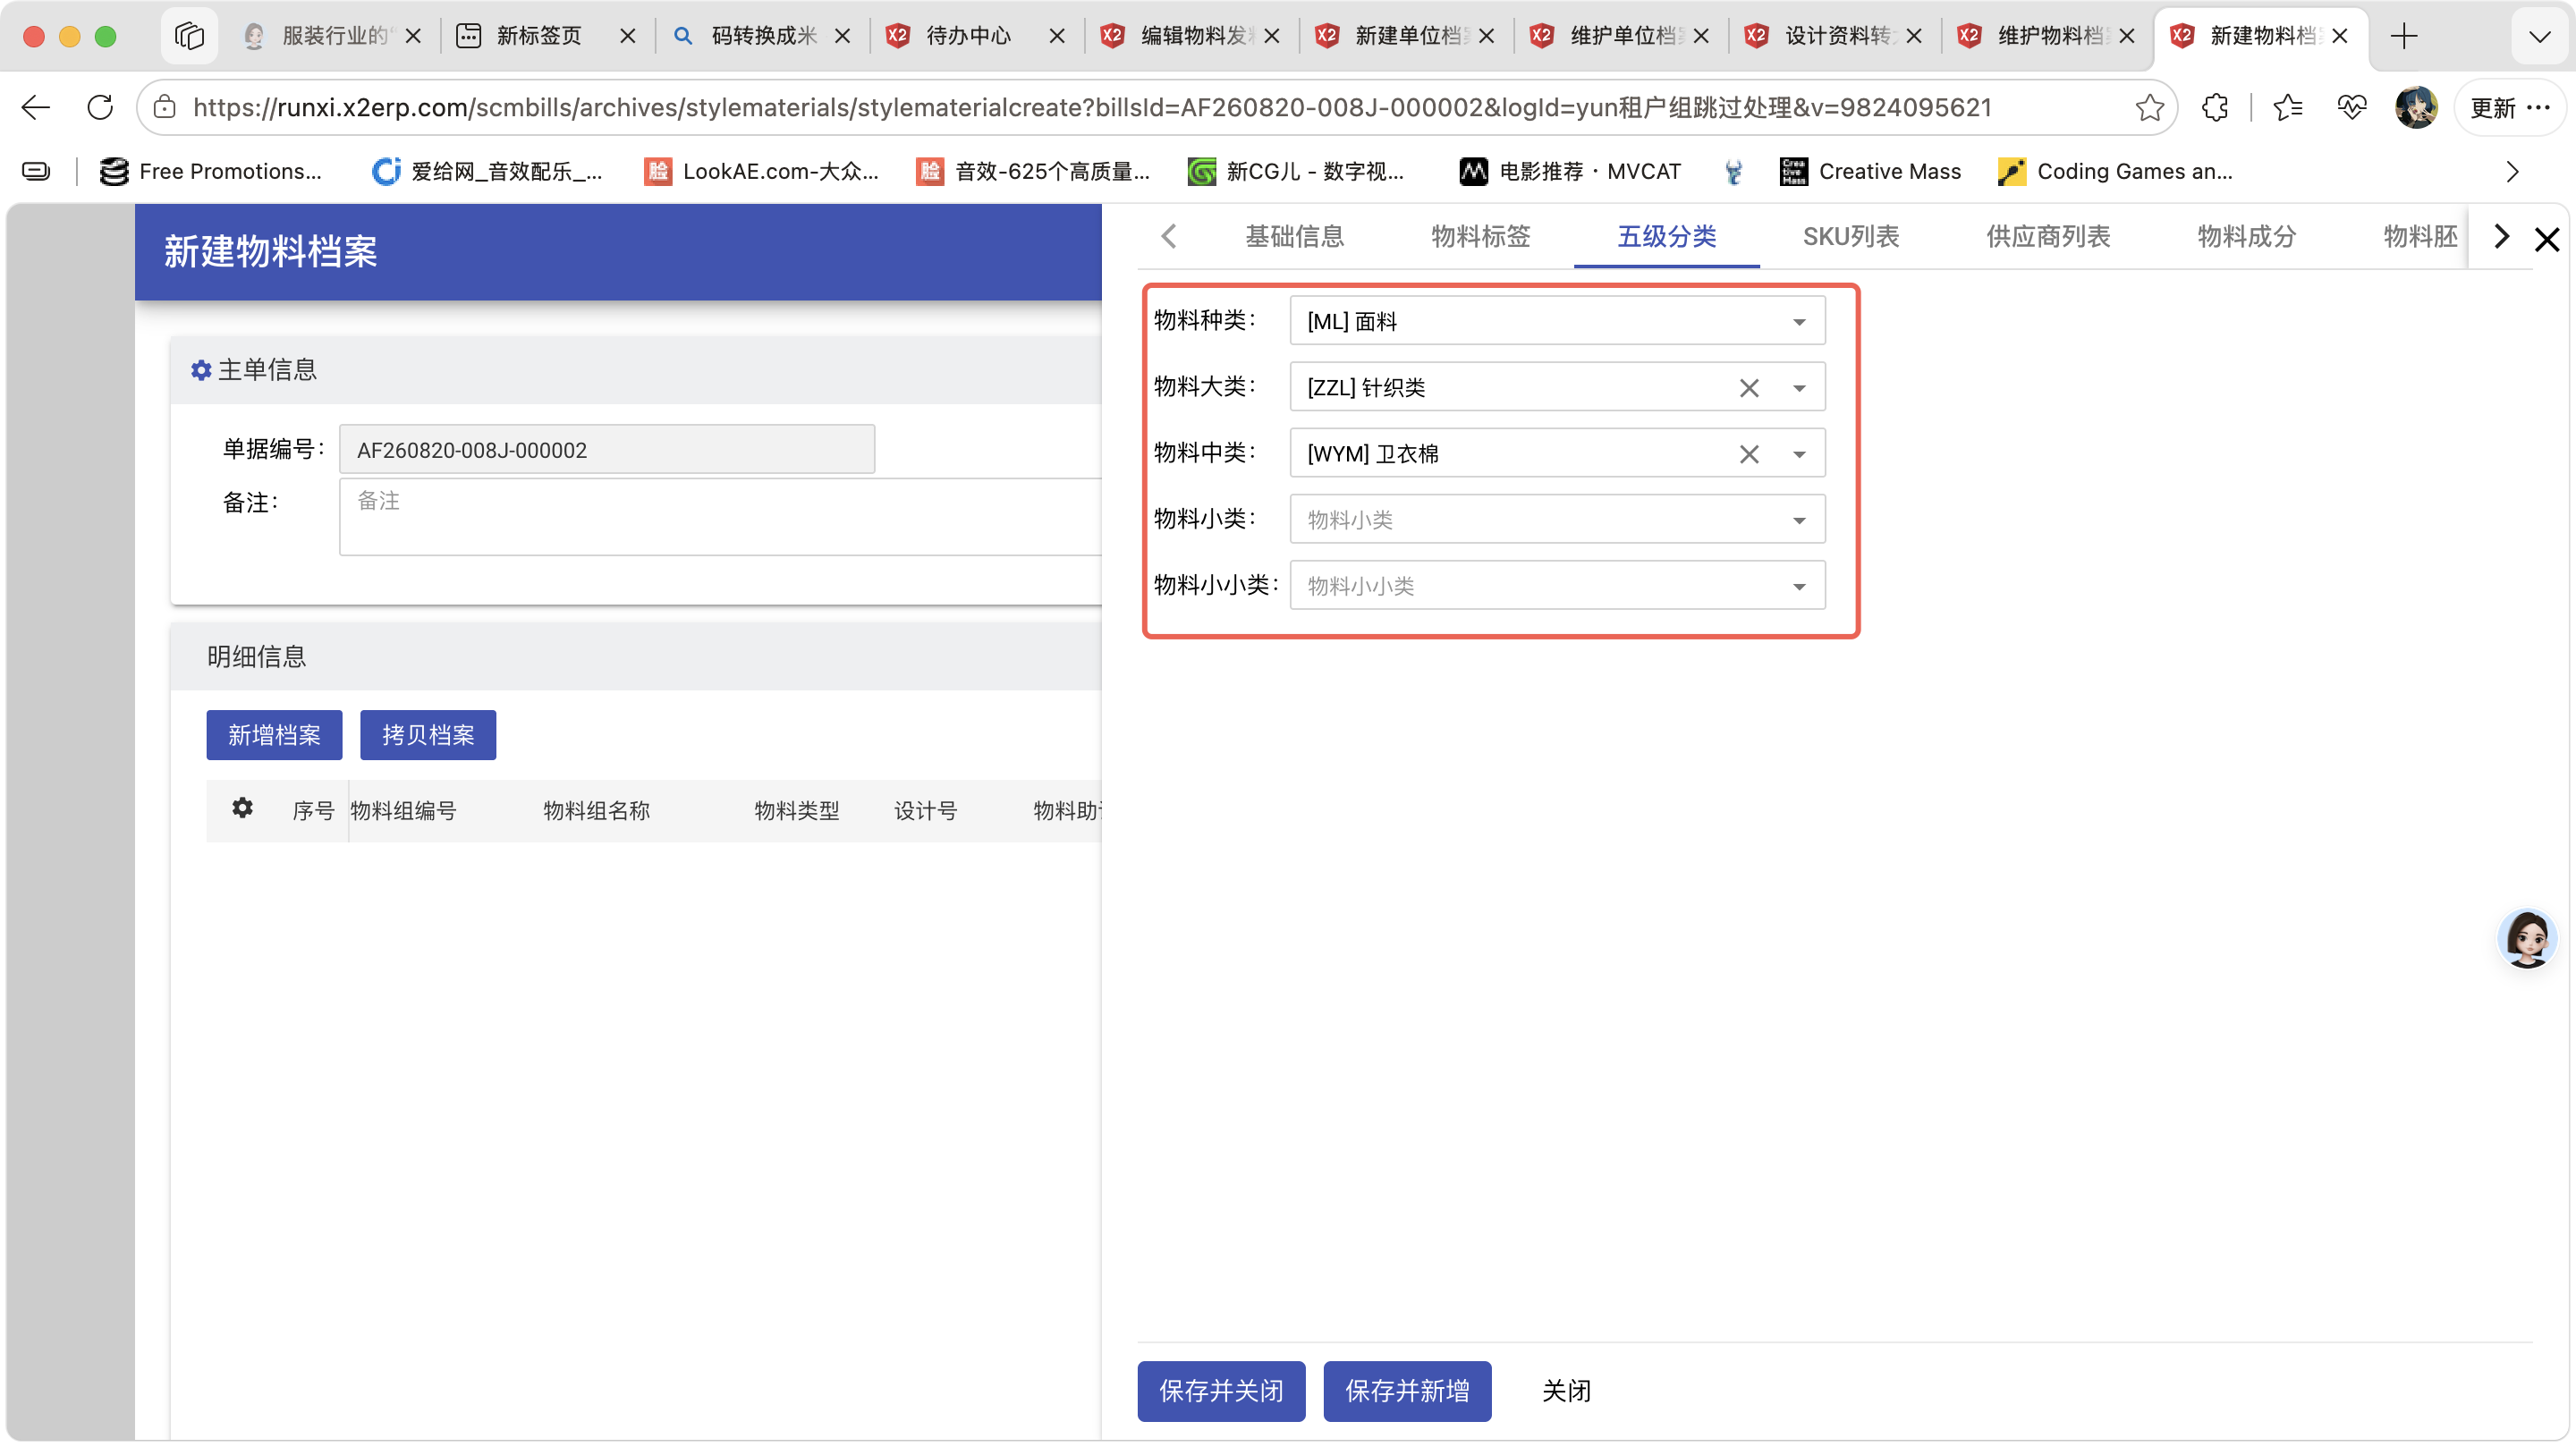Click the 更新 browser update button
The height and width of the screenshot is (1447, 2576).
point(2508,107)
